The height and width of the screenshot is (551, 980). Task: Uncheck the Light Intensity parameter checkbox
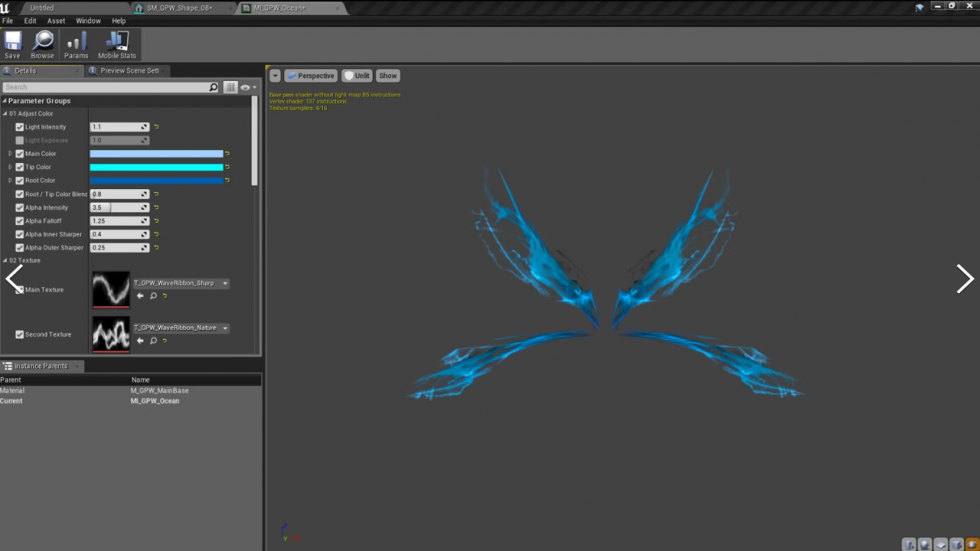pyautogui.click(x=19, y=127)
